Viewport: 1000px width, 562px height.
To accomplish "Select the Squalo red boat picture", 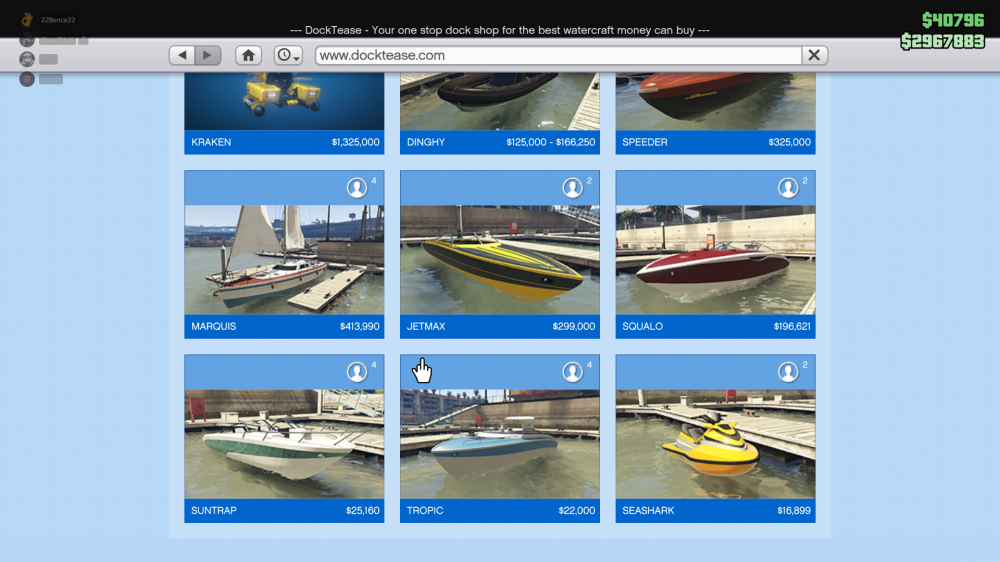I will point(716,260).
